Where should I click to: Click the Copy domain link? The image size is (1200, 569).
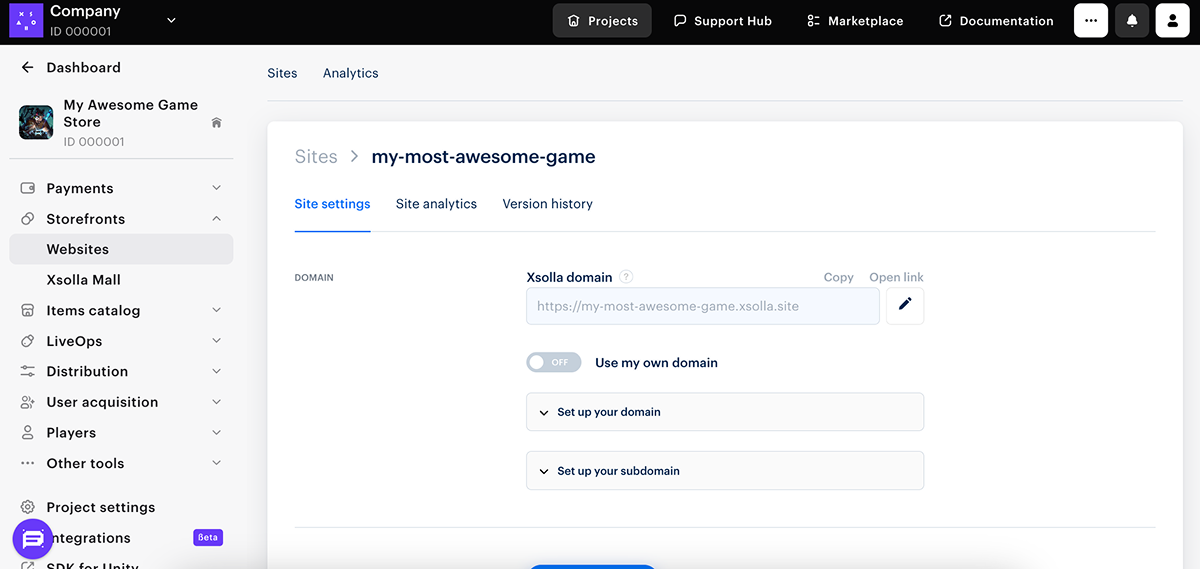tap(838, 277)
